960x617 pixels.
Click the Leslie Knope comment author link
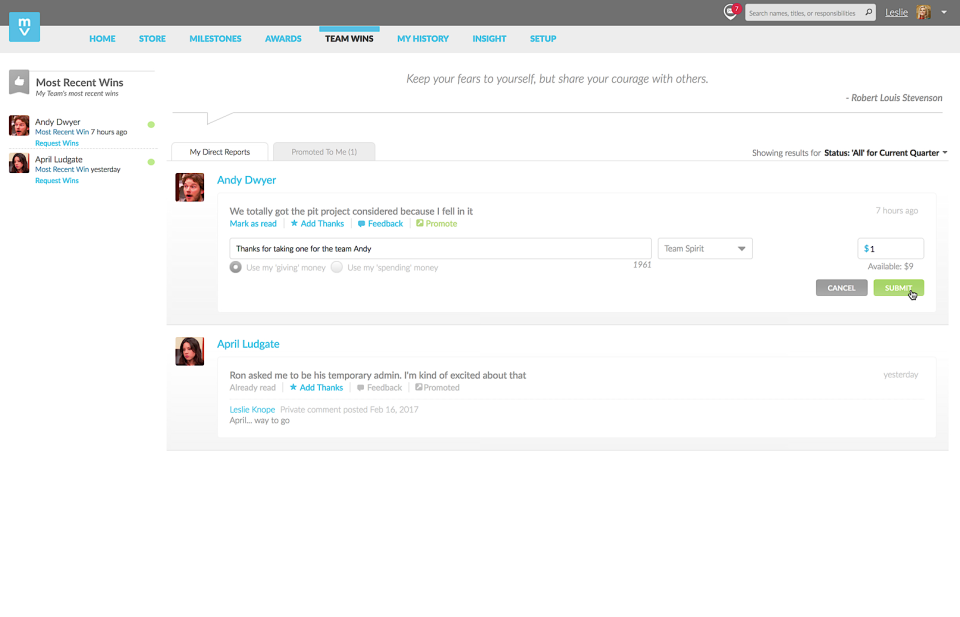[x=252, y=409]
